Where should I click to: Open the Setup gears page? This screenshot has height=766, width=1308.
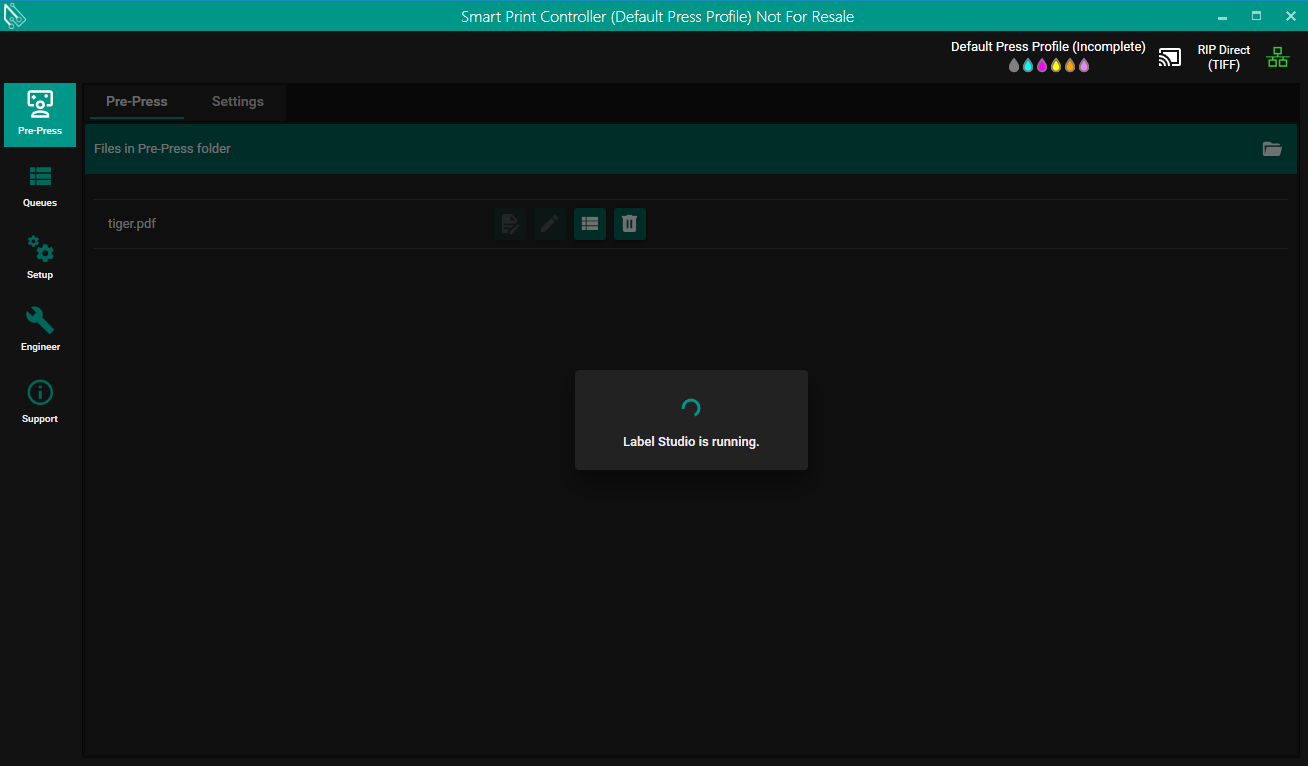pyautogui.click(x=40, y=258)
